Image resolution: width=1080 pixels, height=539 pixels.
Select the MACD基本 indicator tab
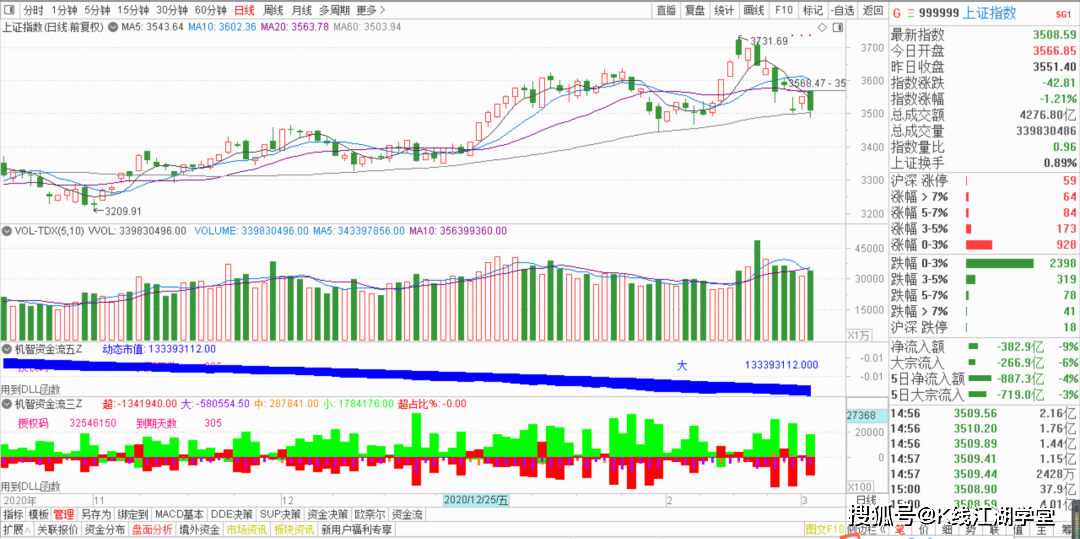(x=179, y=514)
